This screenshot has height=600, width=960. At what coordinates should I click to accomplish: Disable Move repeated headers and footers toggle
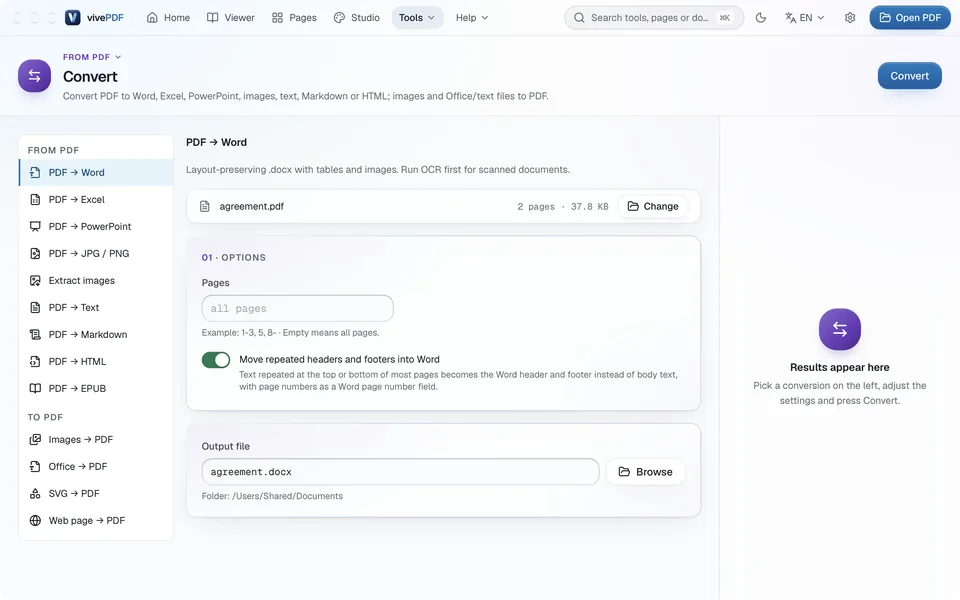tap(216, 360)
